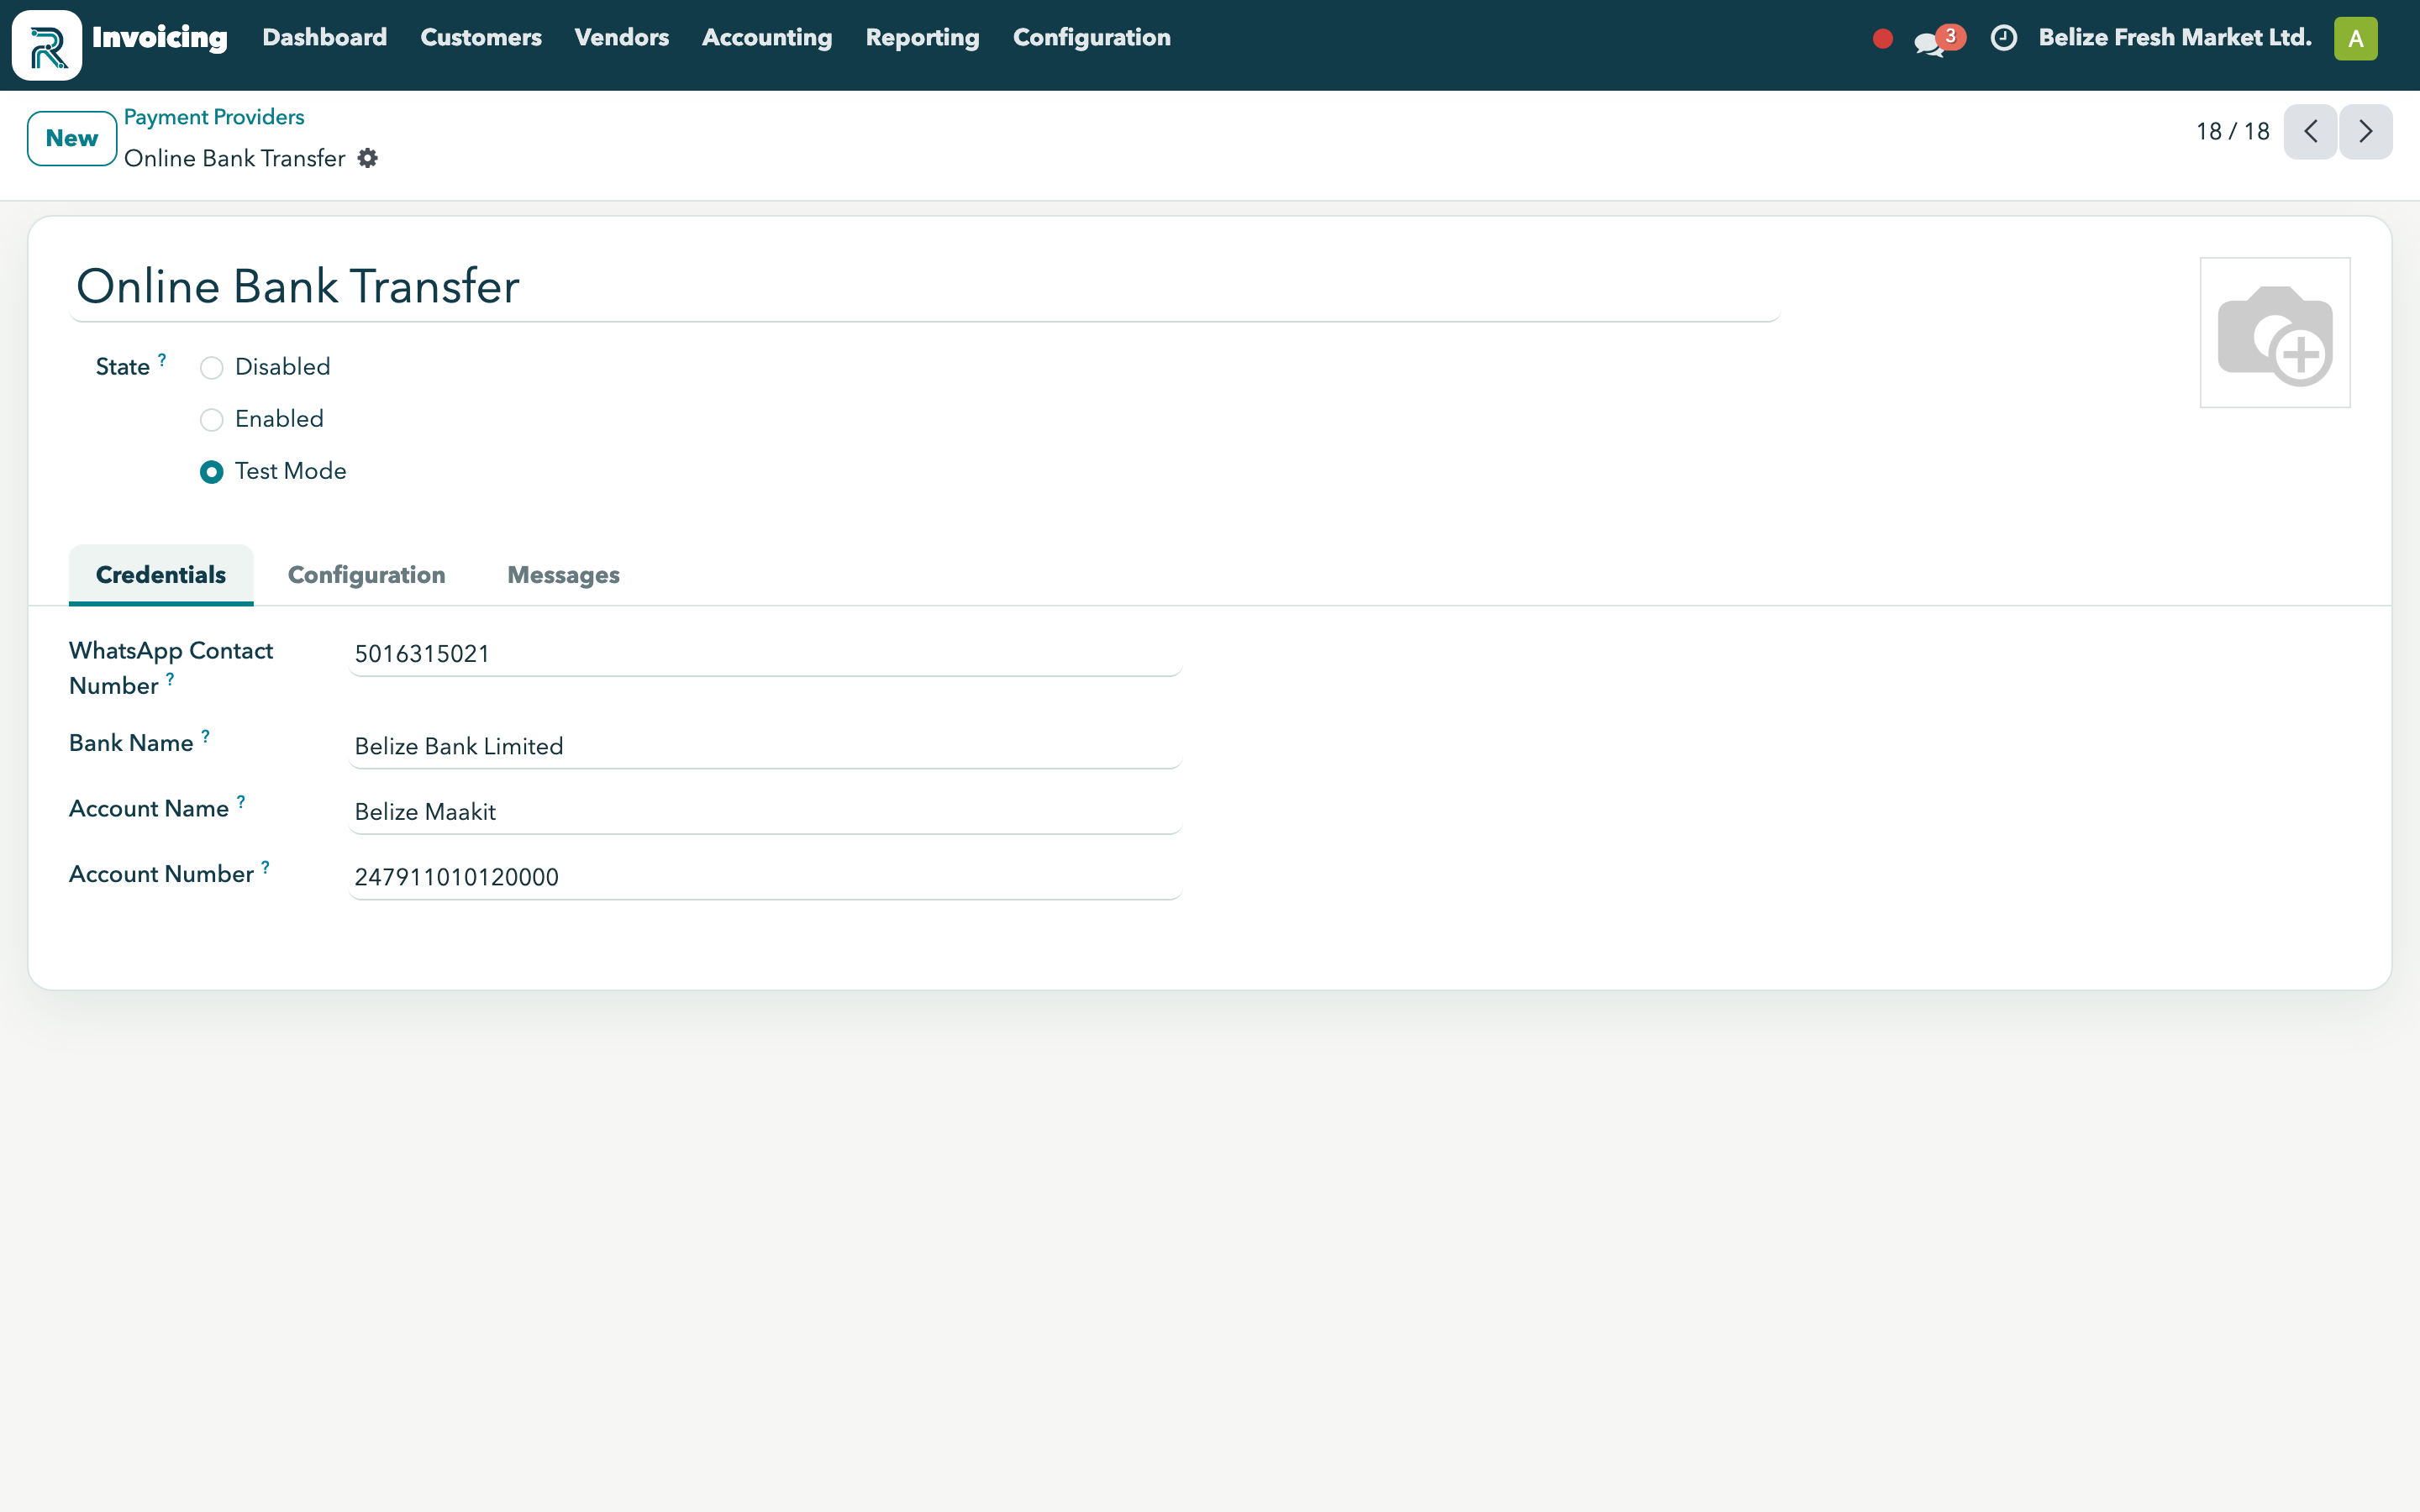Edit the Online Bank Transfer name field

924,287
